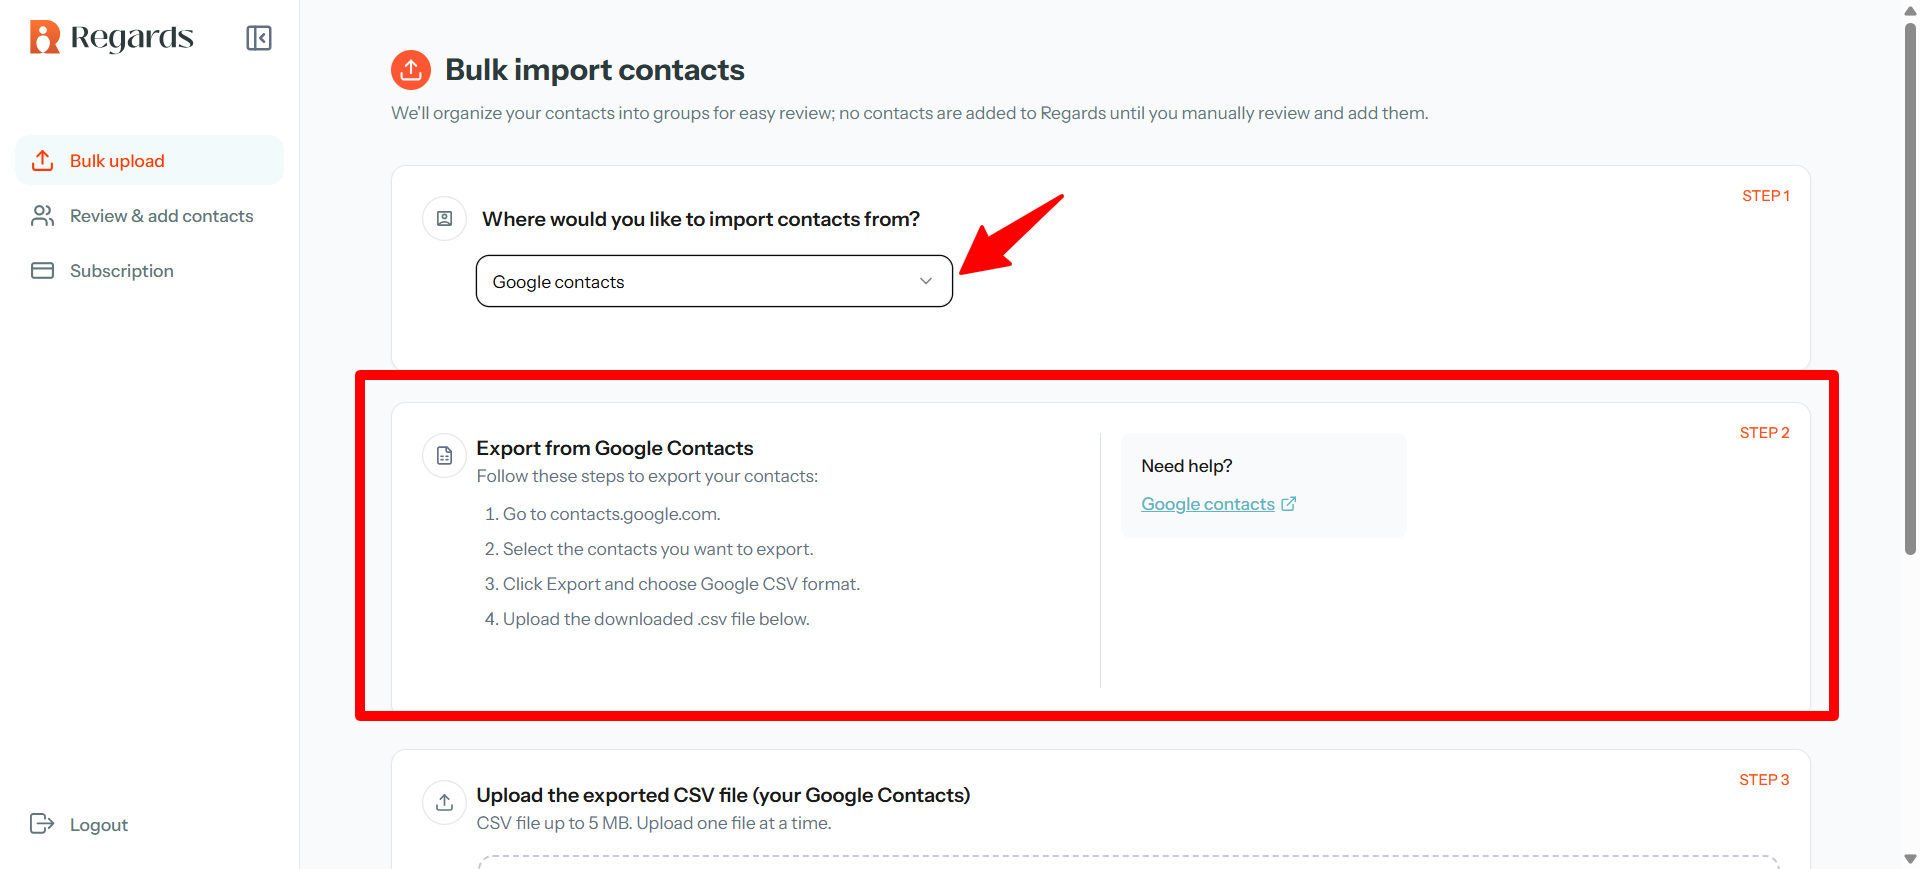The width and height of the screenshot is (1920, 869).
Task: Click the upload icon in Step 3
Action: (x=445, y=802)
